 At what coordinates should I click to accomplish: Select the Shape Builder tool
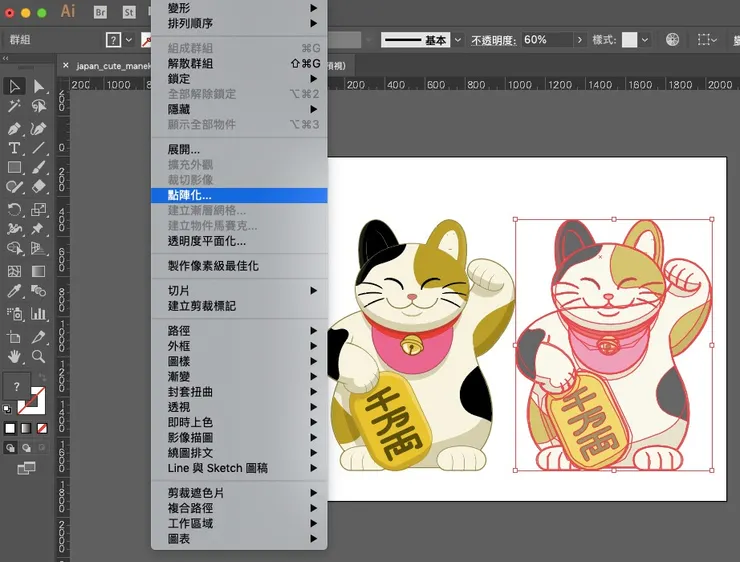(x=14, y=248)
